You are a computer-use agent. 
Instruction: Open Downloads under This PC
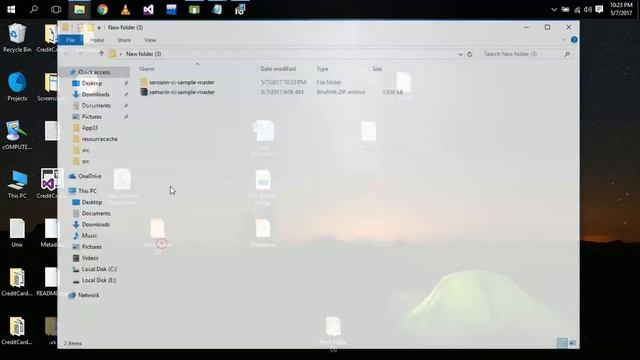pos(96,224)
